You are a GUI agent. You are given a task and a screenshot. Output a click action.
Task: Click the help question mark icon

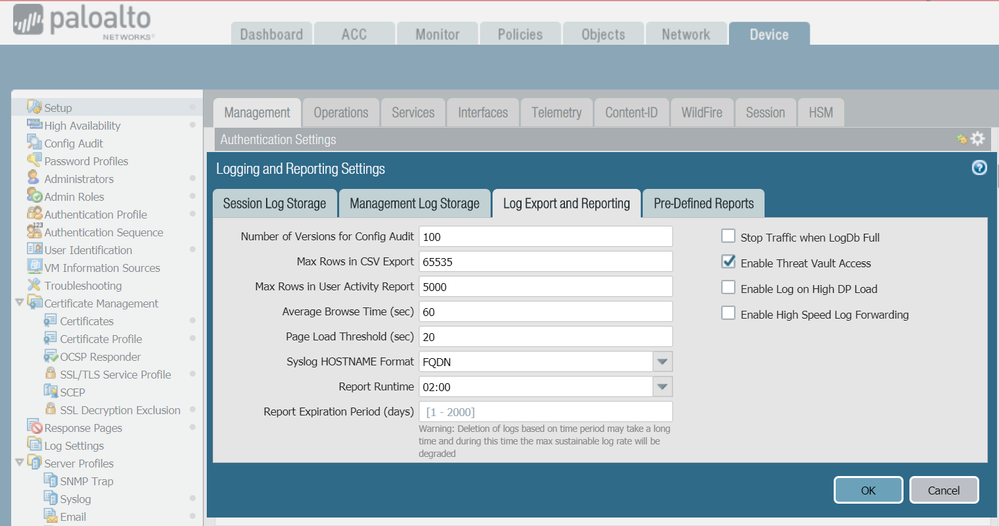pos(979,168)
